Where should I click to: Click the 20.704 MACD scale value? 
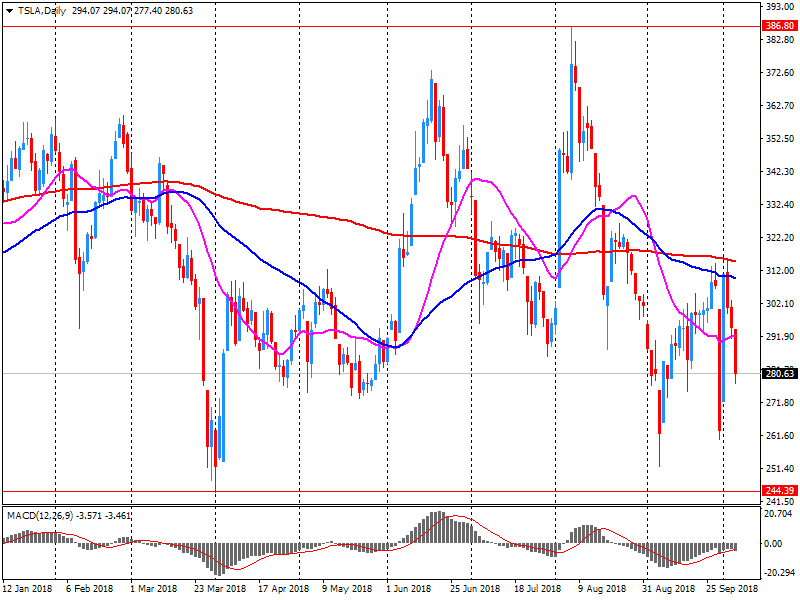pyautogui.click(x=778, y=513)
